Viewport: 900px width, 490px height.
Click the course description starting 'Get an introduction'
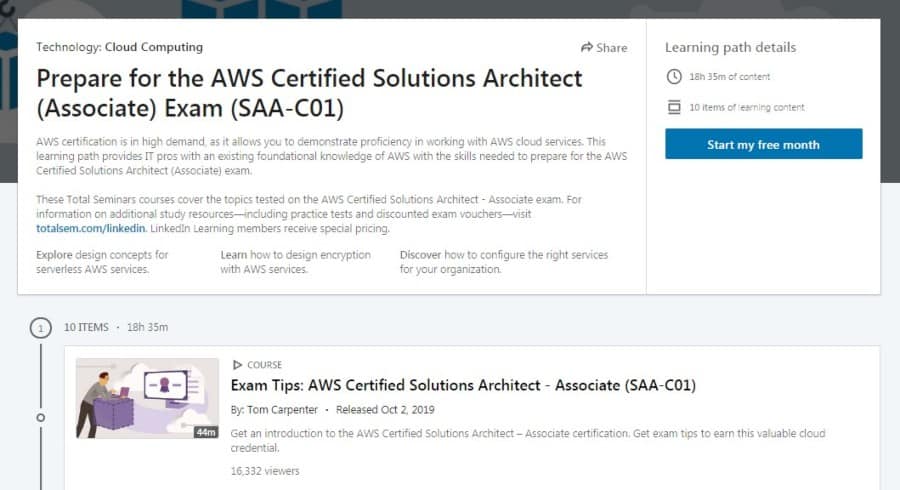pos(528,440)
